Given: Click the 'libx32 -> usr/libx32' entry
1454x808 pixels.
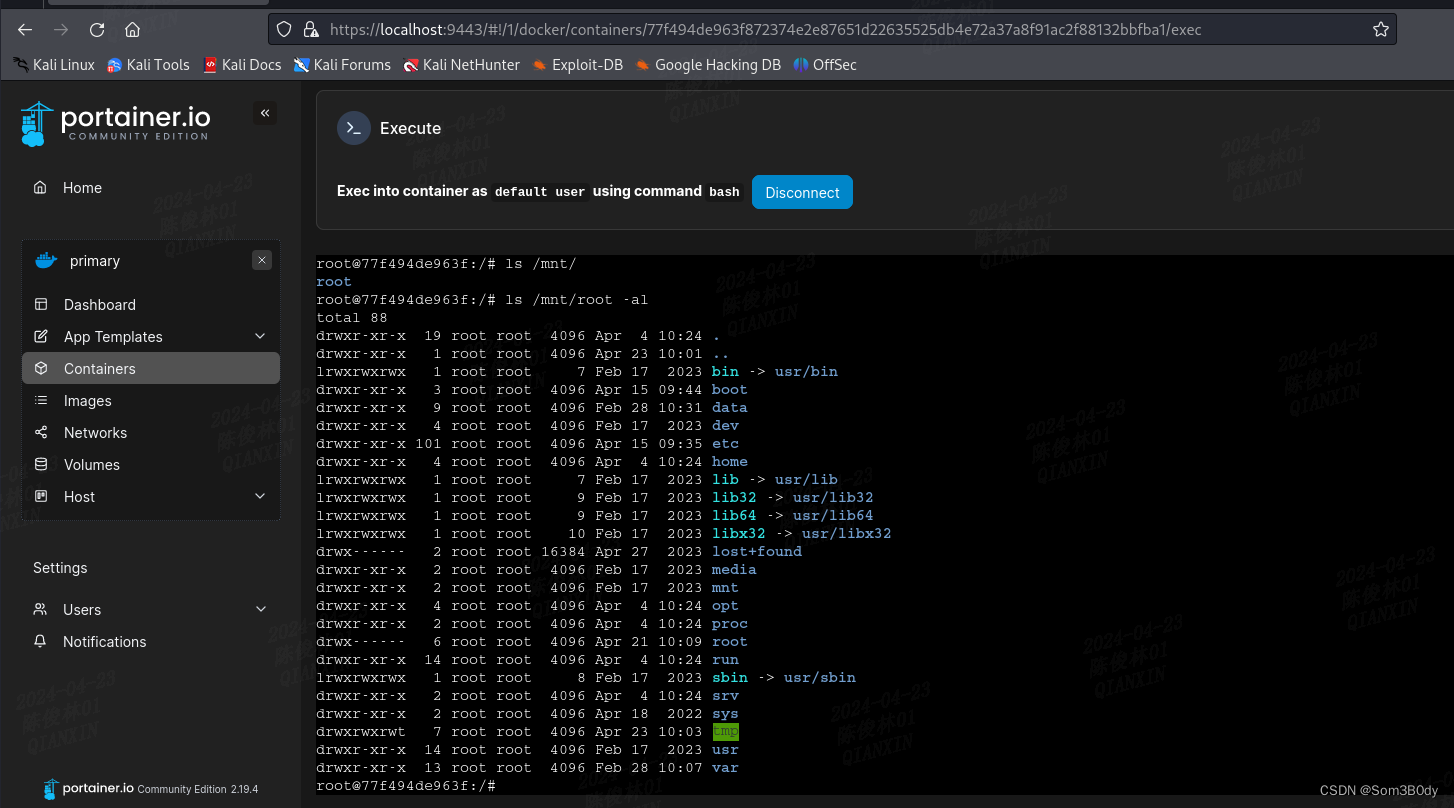Looking at the screenshot, I should (x=802, y=534).
